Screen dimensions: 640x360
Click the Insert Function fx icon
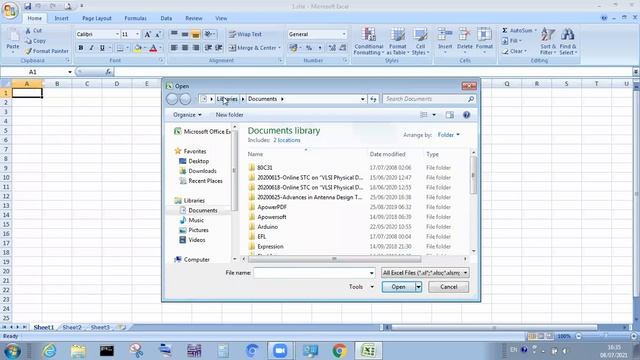[108, 72]
